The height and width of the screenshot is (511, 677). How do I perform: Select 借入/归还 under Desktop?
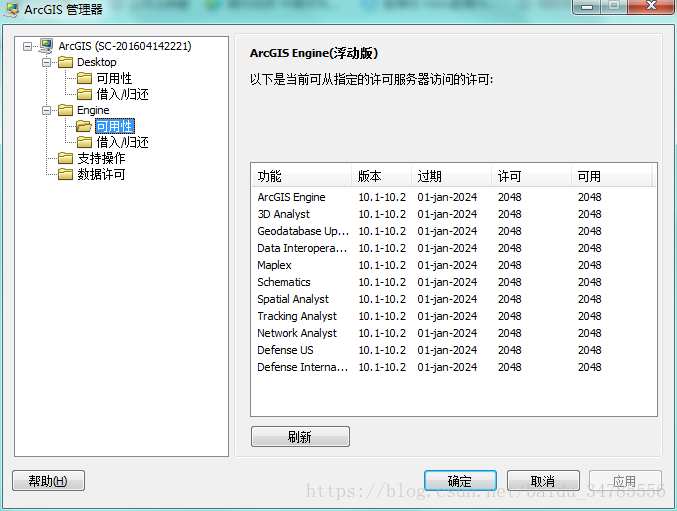pos(123,94)
